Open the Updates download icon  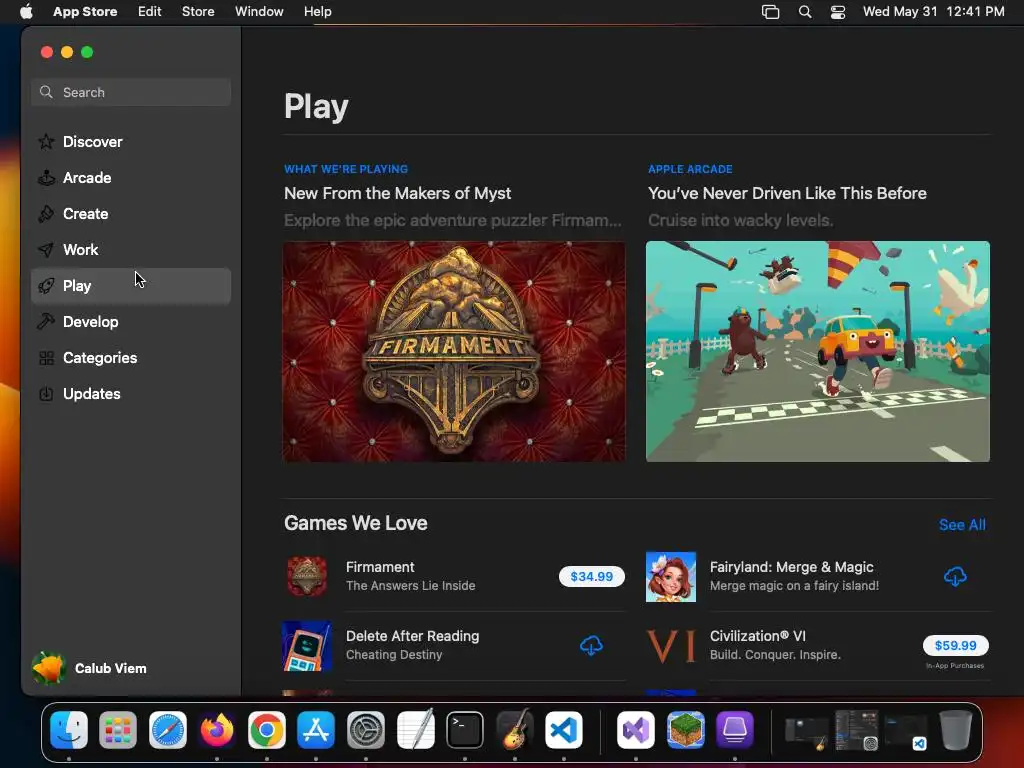[x=46, y=394]
